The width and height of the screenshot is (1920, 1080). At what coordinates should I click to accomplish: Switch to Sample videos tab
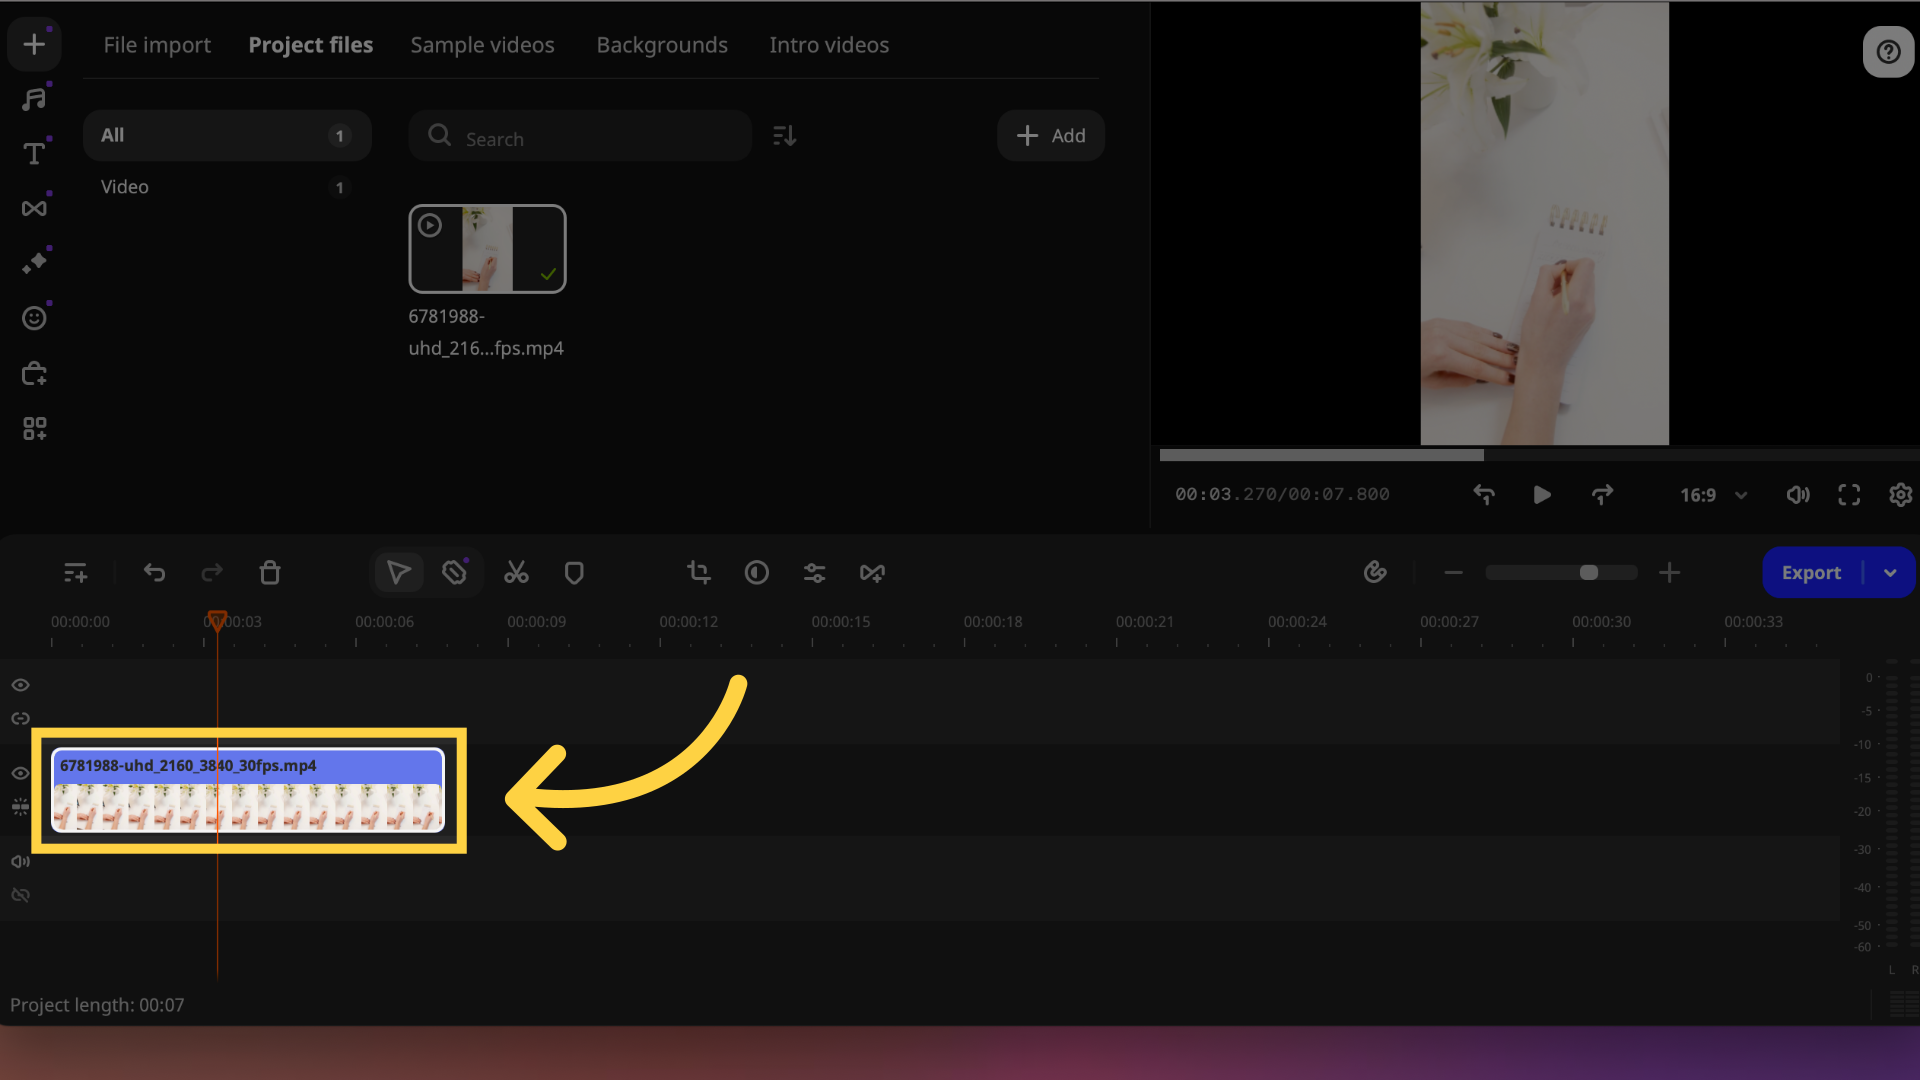tap(483, 45)
